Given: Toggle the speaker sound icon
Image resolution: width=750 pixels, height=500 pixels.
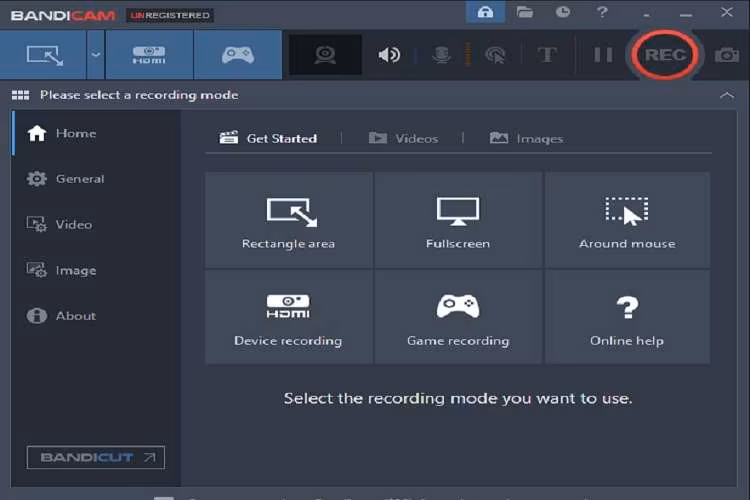Looking at the screenshot, I should (389, 55).
